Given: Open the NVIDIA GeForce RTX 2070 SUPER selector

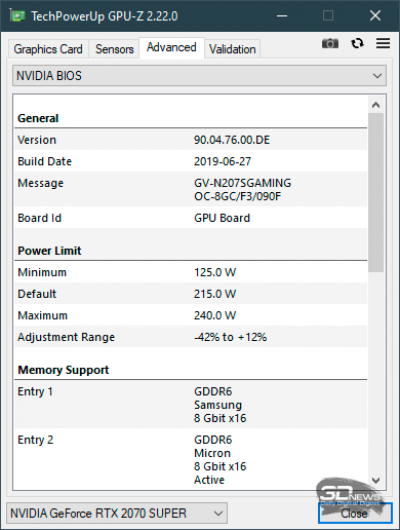Looking at the screenshot, I should pos(117,513).
